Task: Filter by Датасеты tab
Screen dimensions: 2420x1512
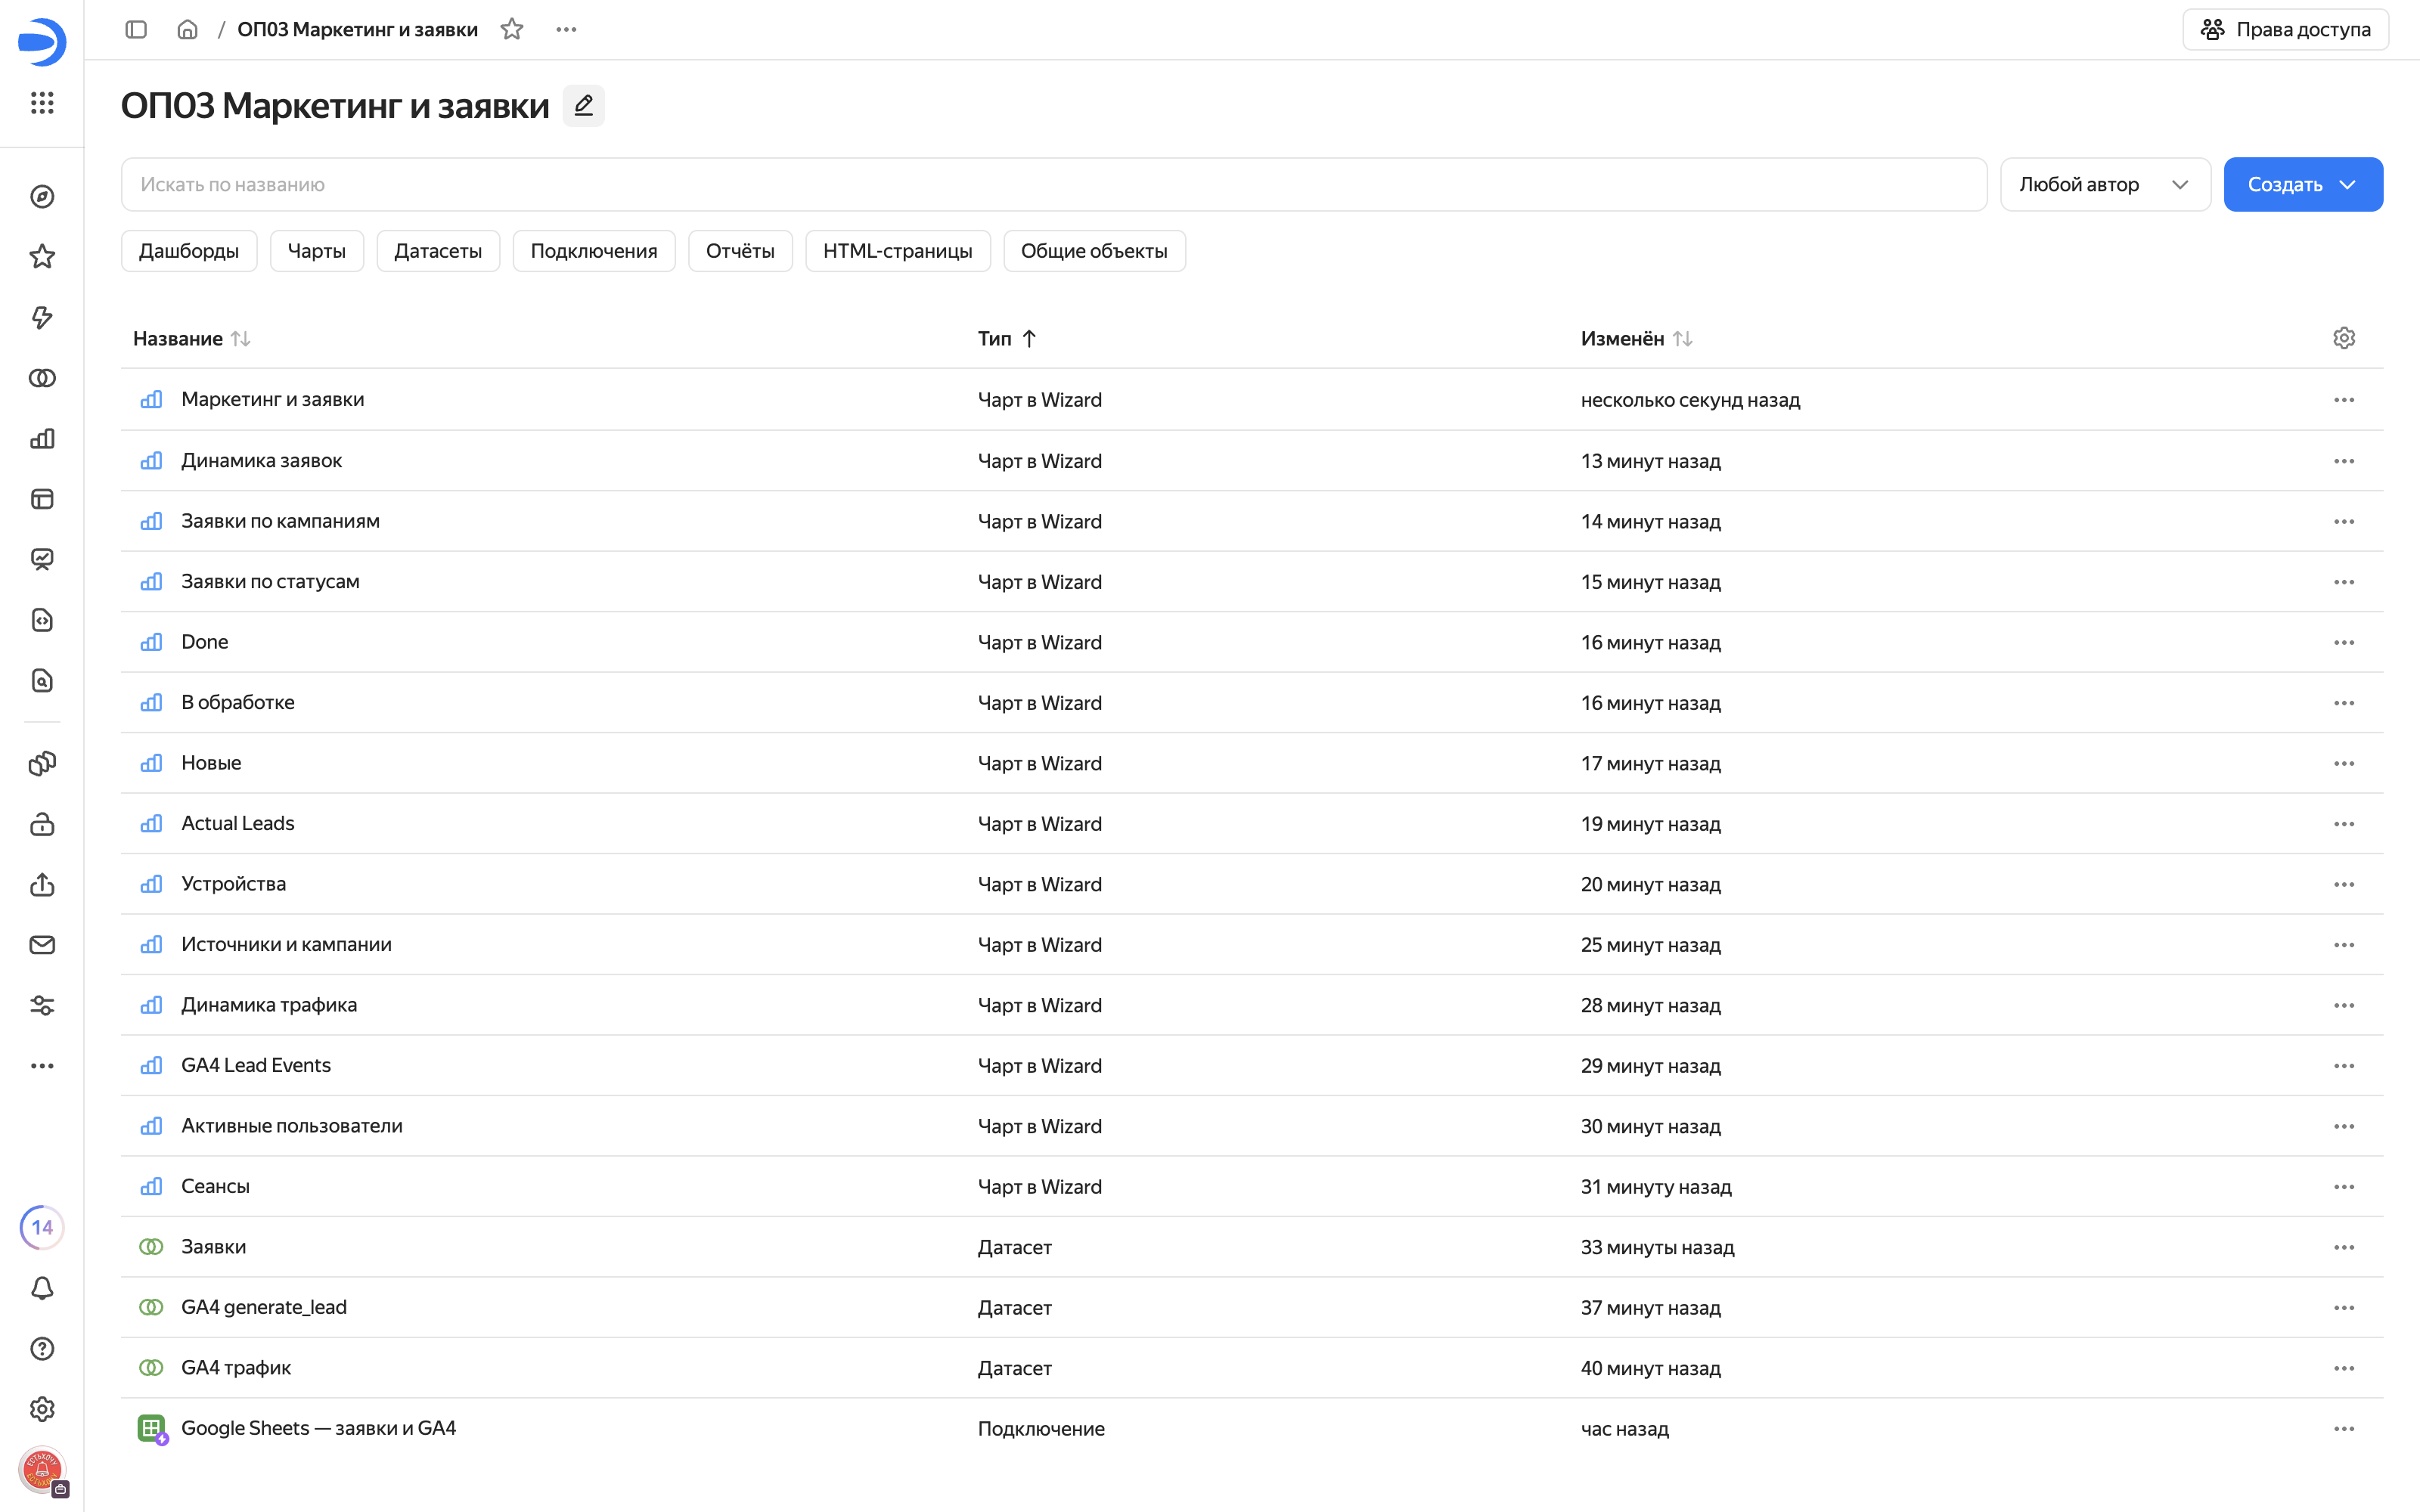Action: pos(438,251)
